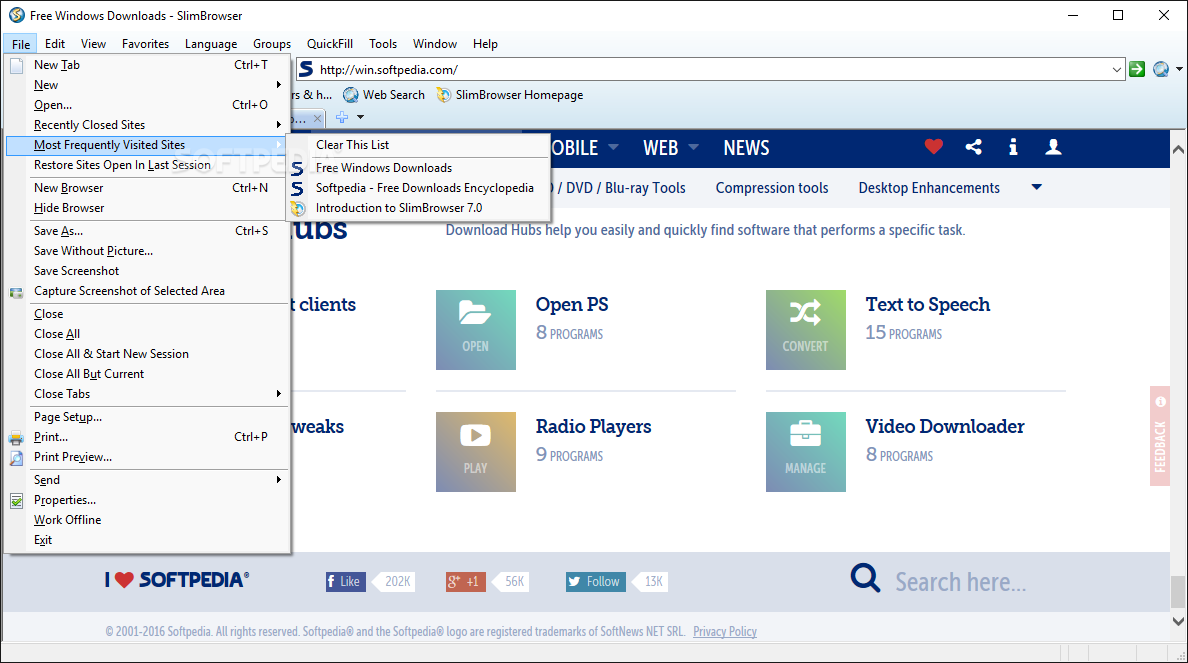
Task: Toggle Work Offline mode
Action: tap(148, 520)
